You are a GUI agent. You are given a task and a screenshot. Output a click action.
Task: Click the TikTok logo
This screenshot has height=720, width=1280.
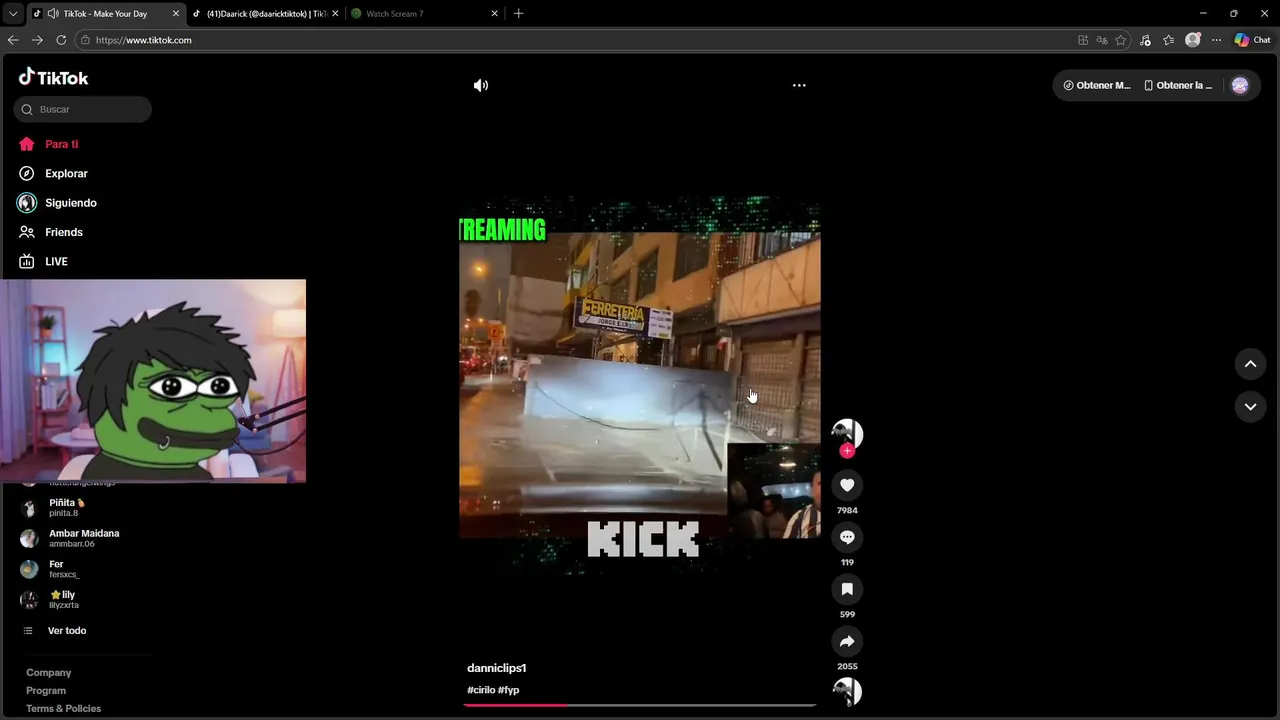(x=53, y=77)
